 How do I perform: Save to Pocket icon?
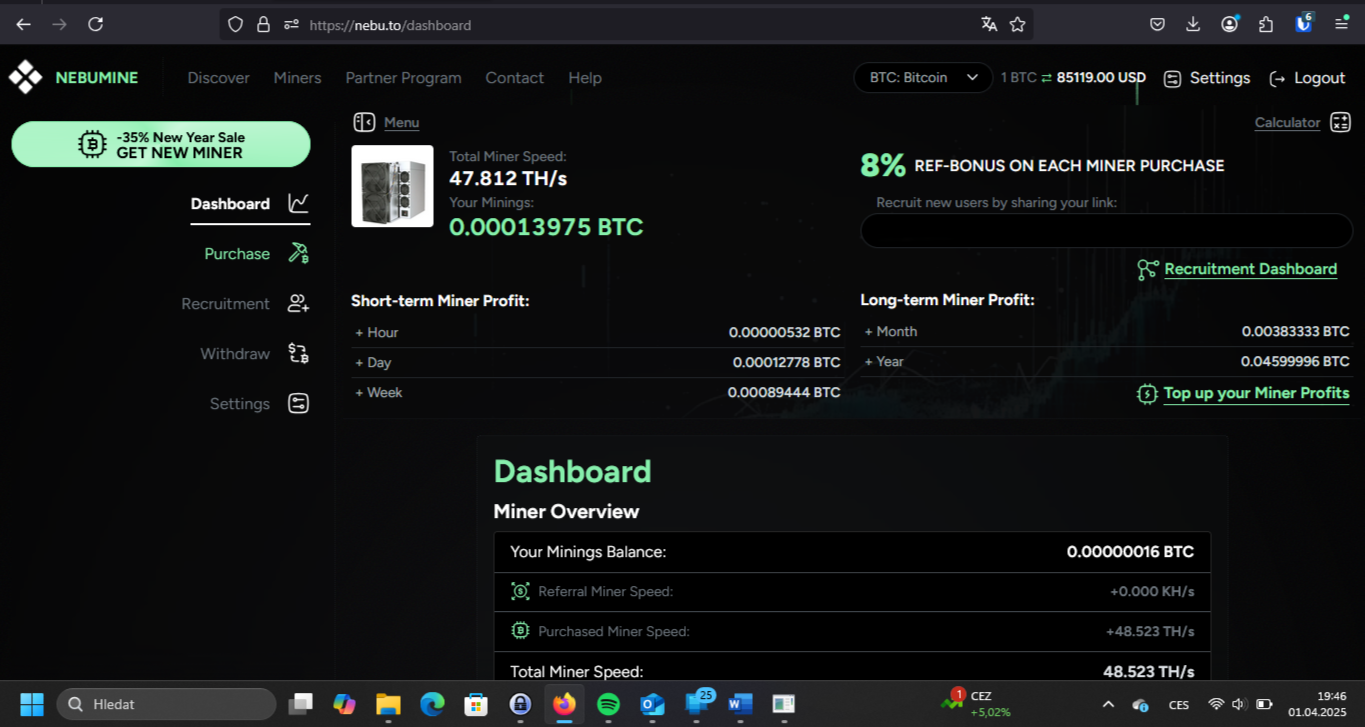(1157, 24)
